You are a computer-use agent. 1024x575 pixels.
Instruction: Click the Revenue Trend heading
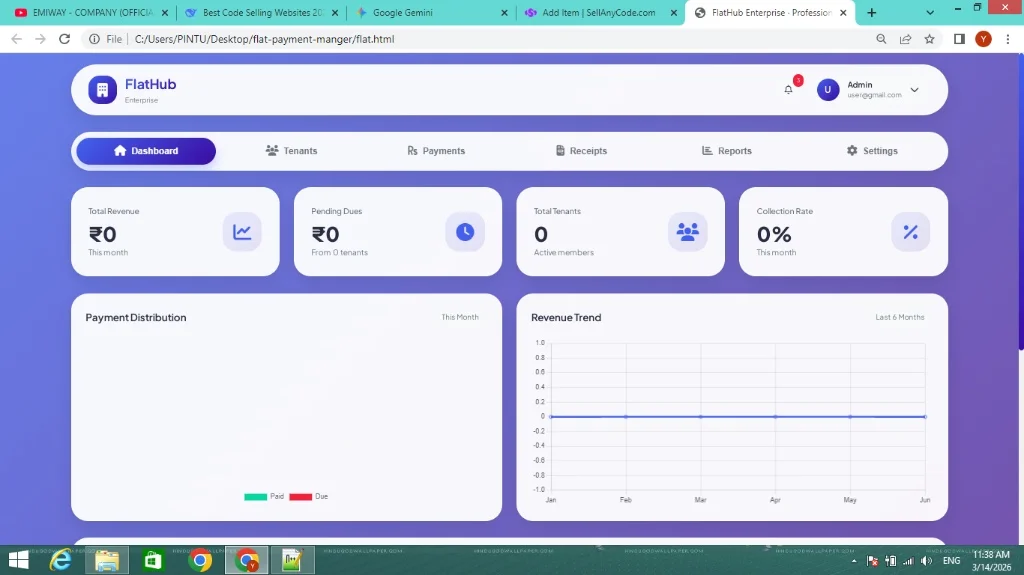(x=566, y=318)
